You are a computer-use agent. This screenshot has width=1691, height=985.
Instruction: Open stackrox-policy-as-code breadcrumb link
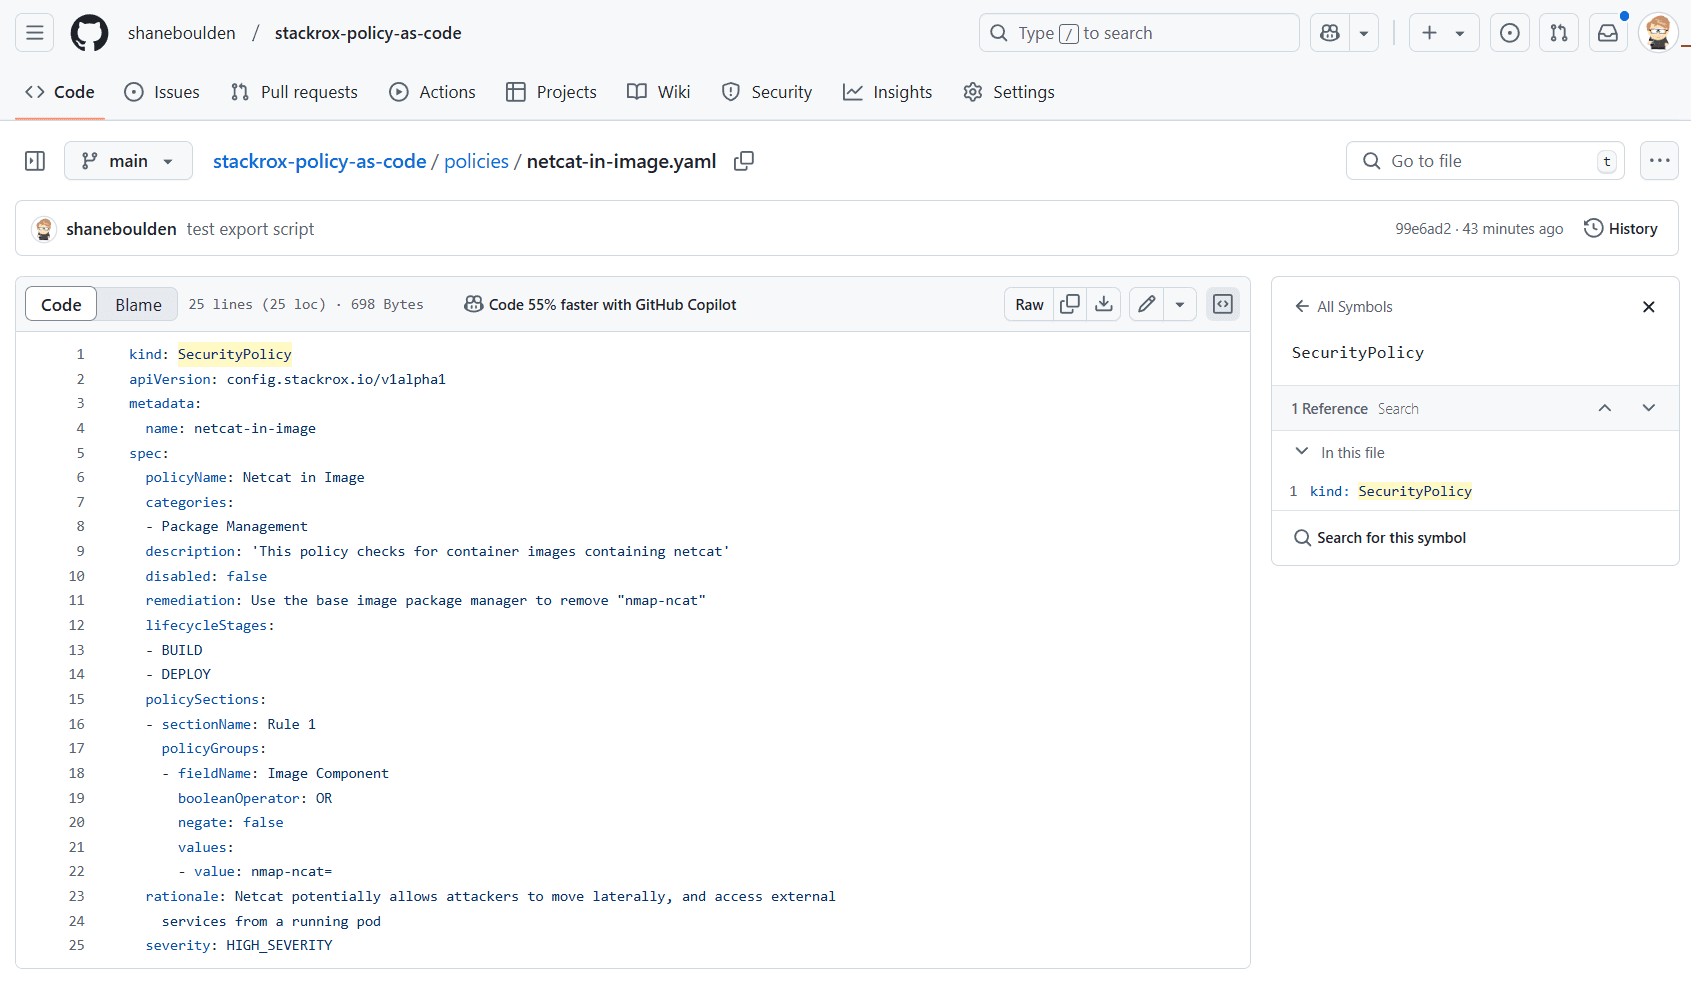[320, 161]
